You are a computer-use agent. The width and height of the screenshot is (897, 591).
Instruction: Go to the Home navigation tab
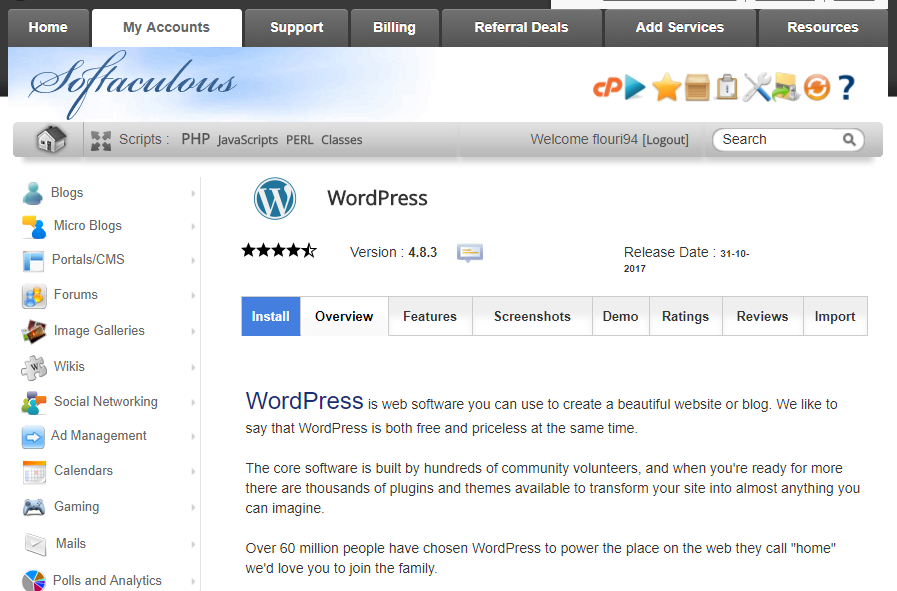pos(48,27)
